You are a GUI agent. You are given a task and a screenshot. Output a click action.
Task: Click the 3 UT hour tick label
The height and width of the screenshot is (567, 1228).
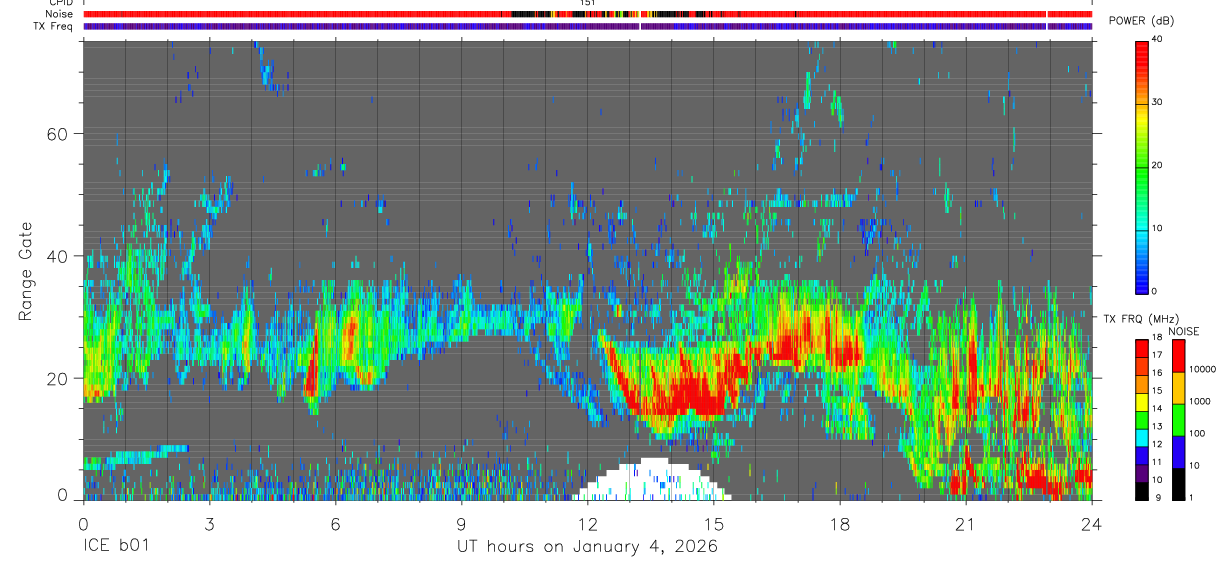[209, 523]
